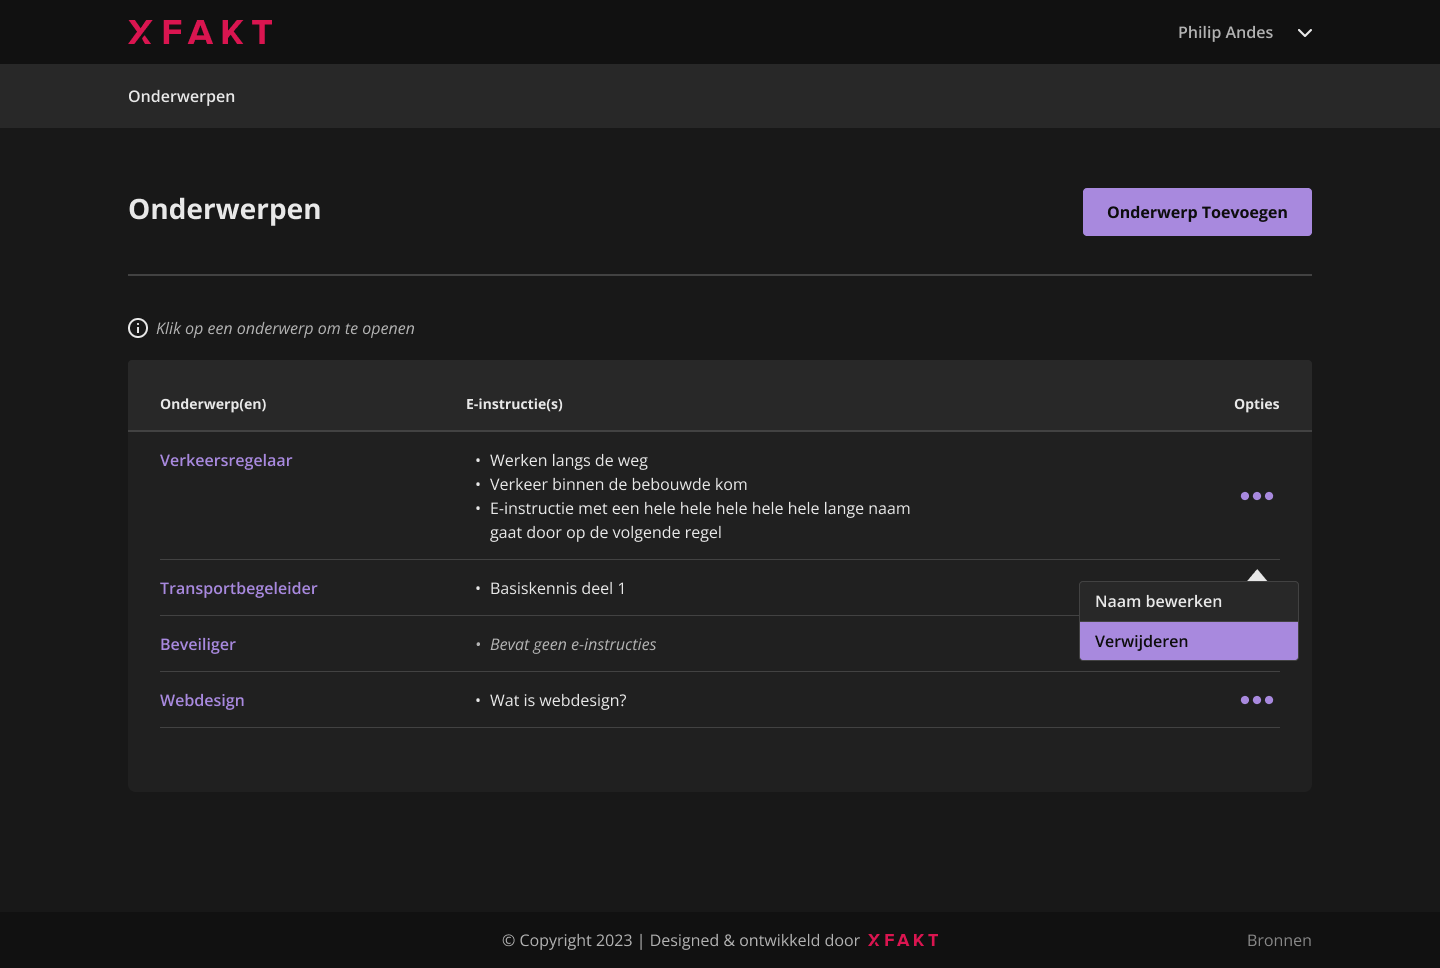
Task: Click the large Onderwerpen page heading
Action: pos(225,209)
